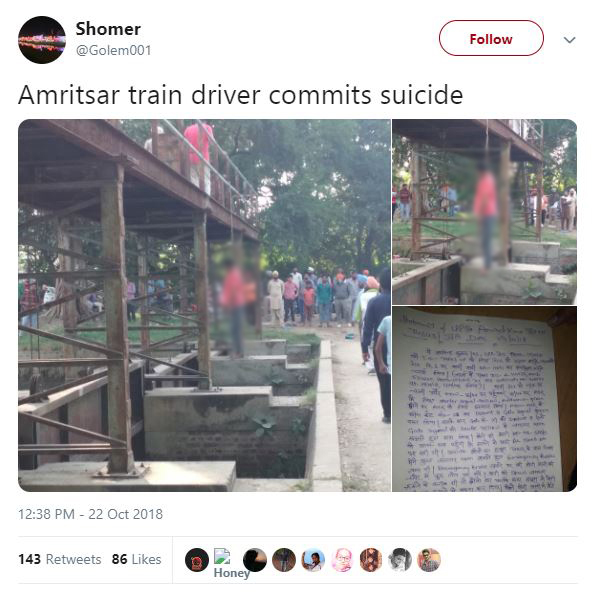Image resolution: width=615 pixels, height=596 pixels.
Task: Open the first liker's dark red avatar
Action: tap(197, 560)
